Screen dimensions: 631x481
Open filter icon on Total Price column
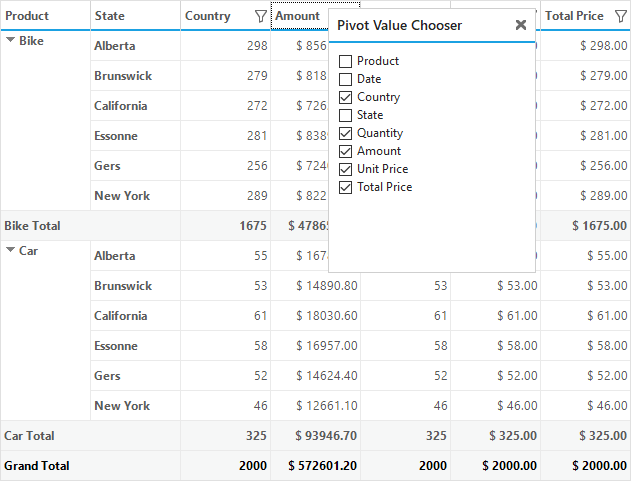[x=621, y=16]
